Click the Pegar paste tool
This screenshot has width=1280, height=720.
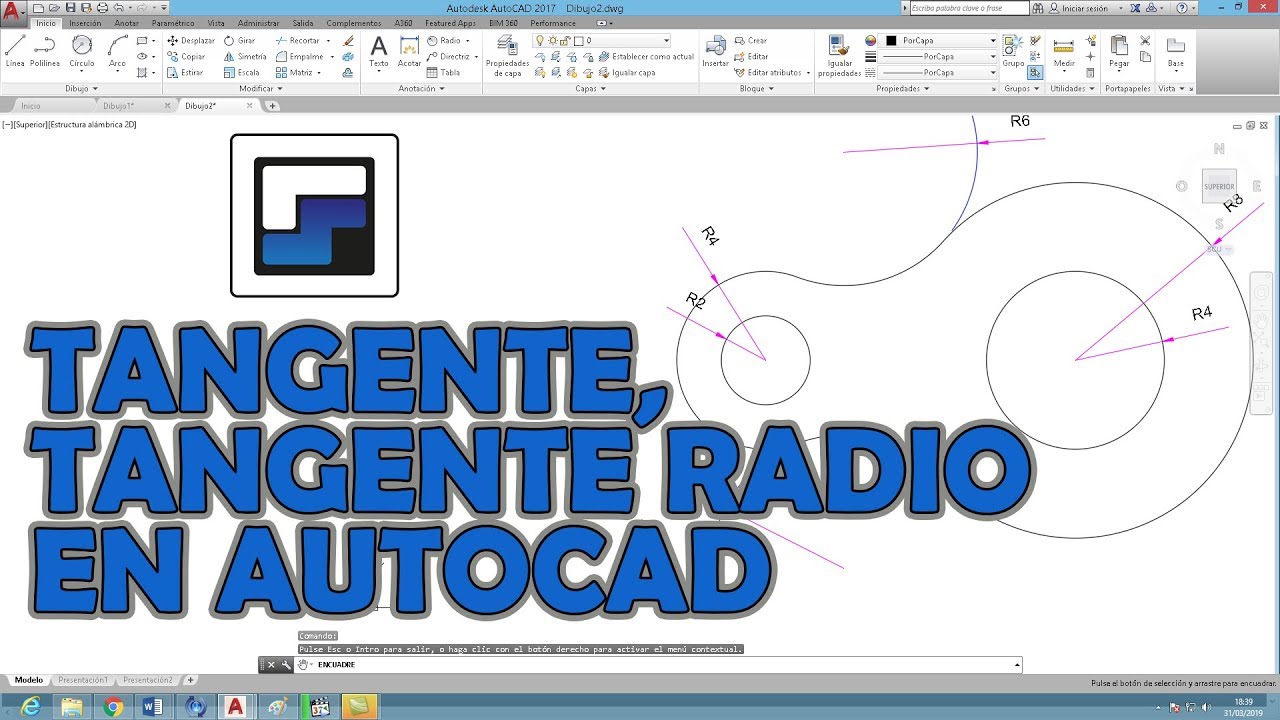[x=1119, y=52]
